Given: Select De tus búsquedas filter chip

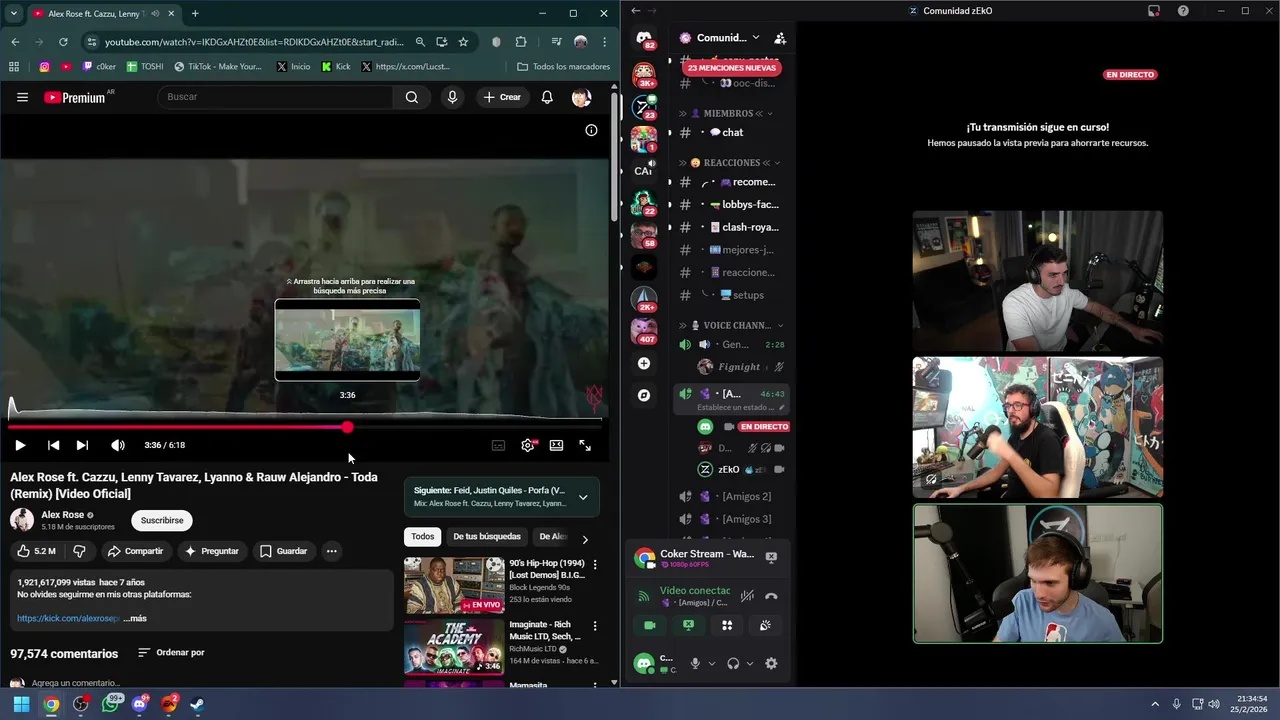Looking at the screenshot, I should [x=487, y=537].
